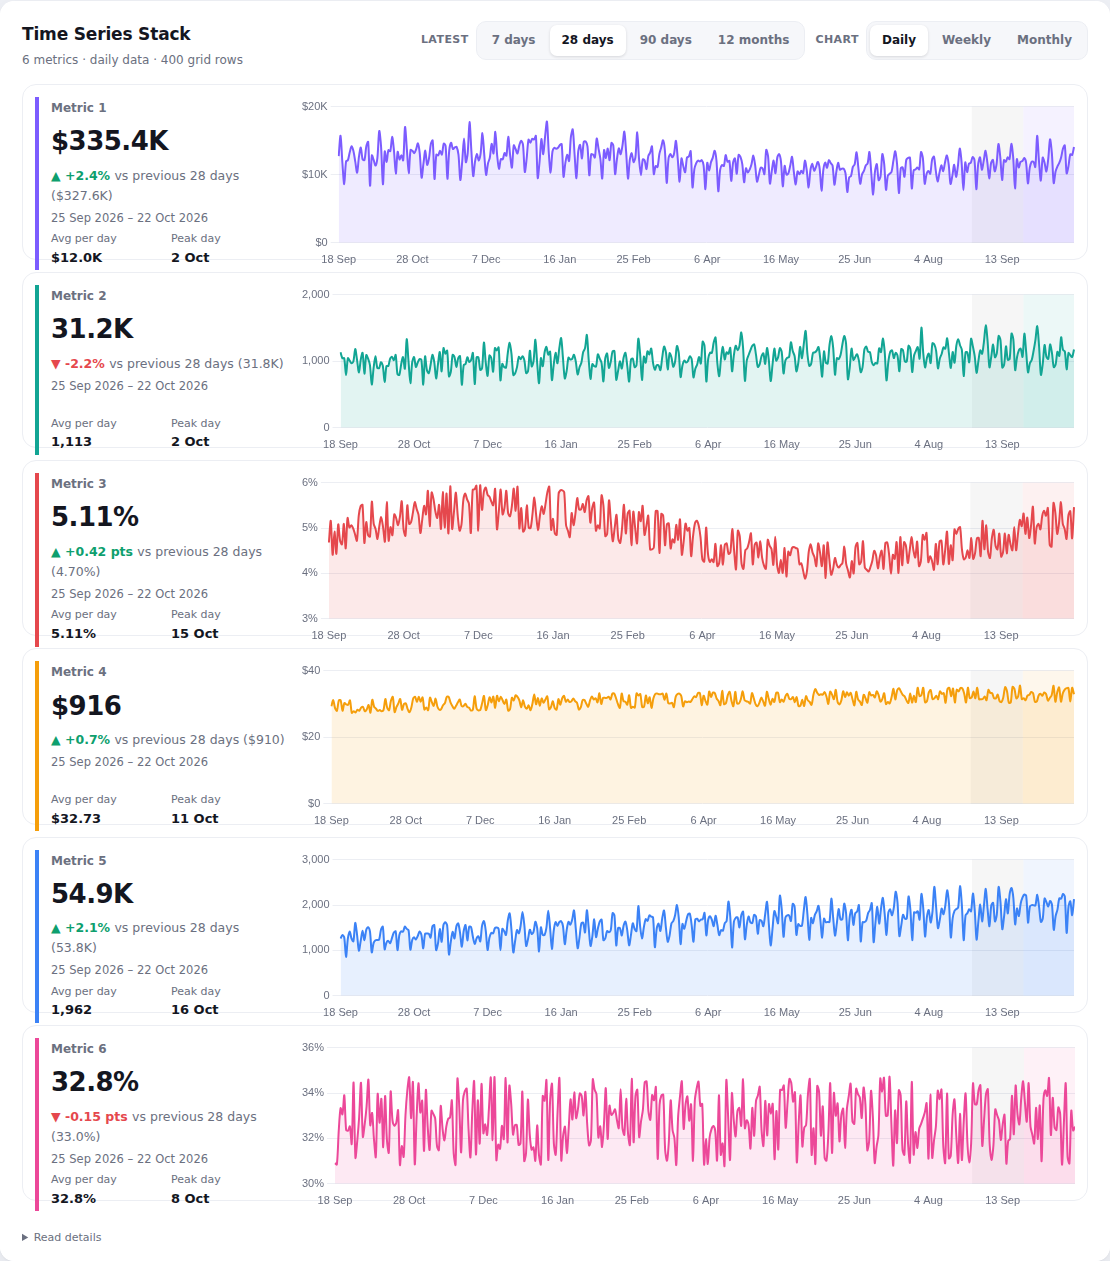Click the 36% axis label in Metric 6
The height and width of the screenshot is (1261, 1110).
[x=313, y=1047]
